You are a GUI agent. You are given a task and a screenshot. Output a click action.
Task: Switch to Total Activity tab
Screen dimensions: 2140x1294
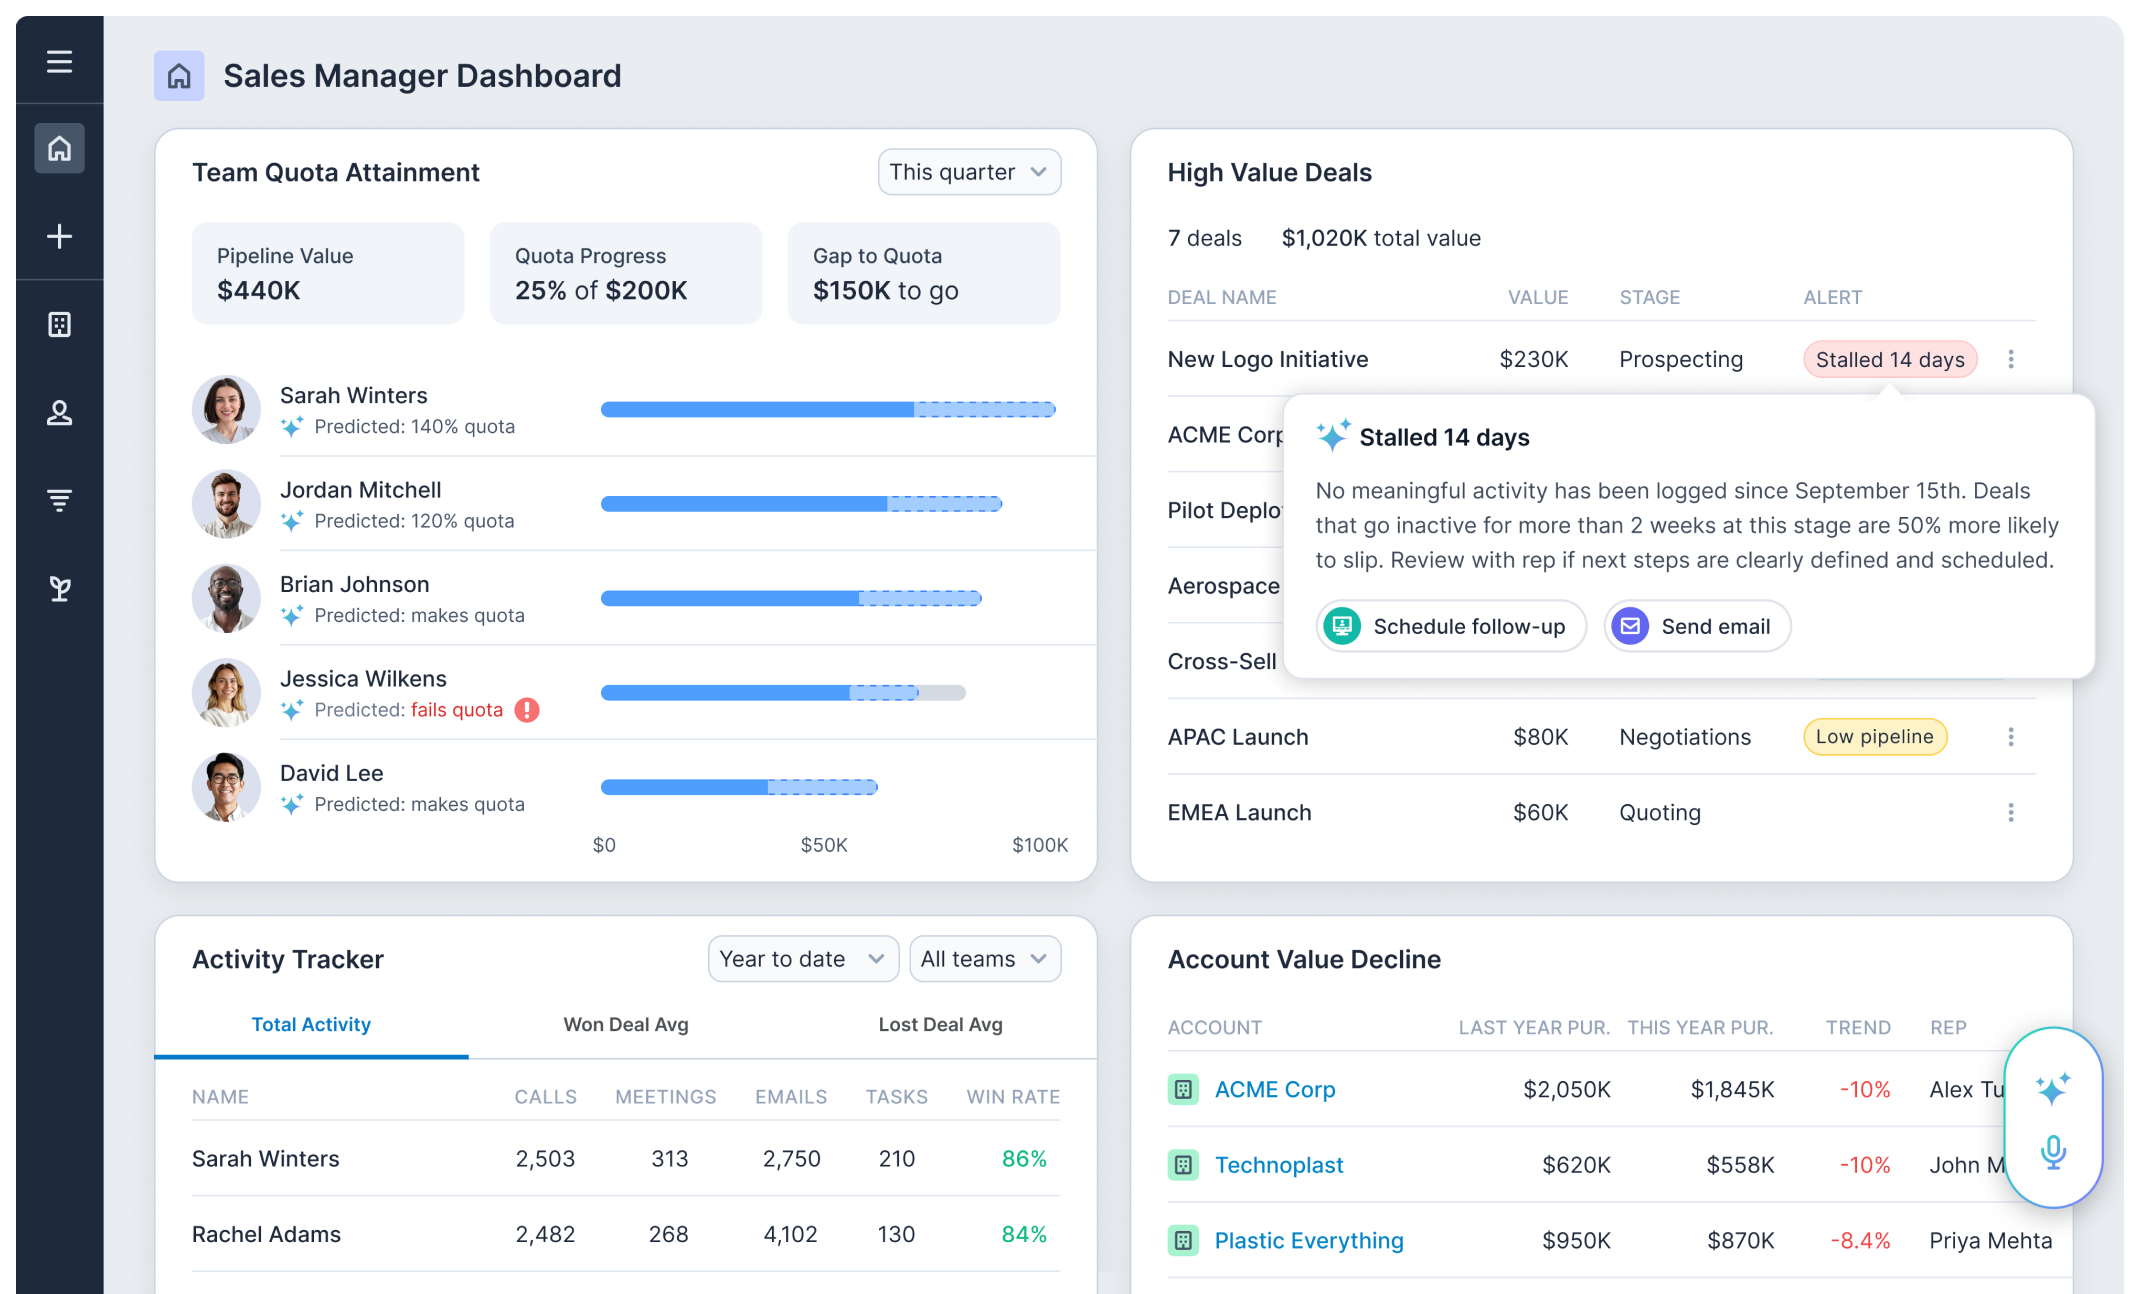pos(311,1025)
